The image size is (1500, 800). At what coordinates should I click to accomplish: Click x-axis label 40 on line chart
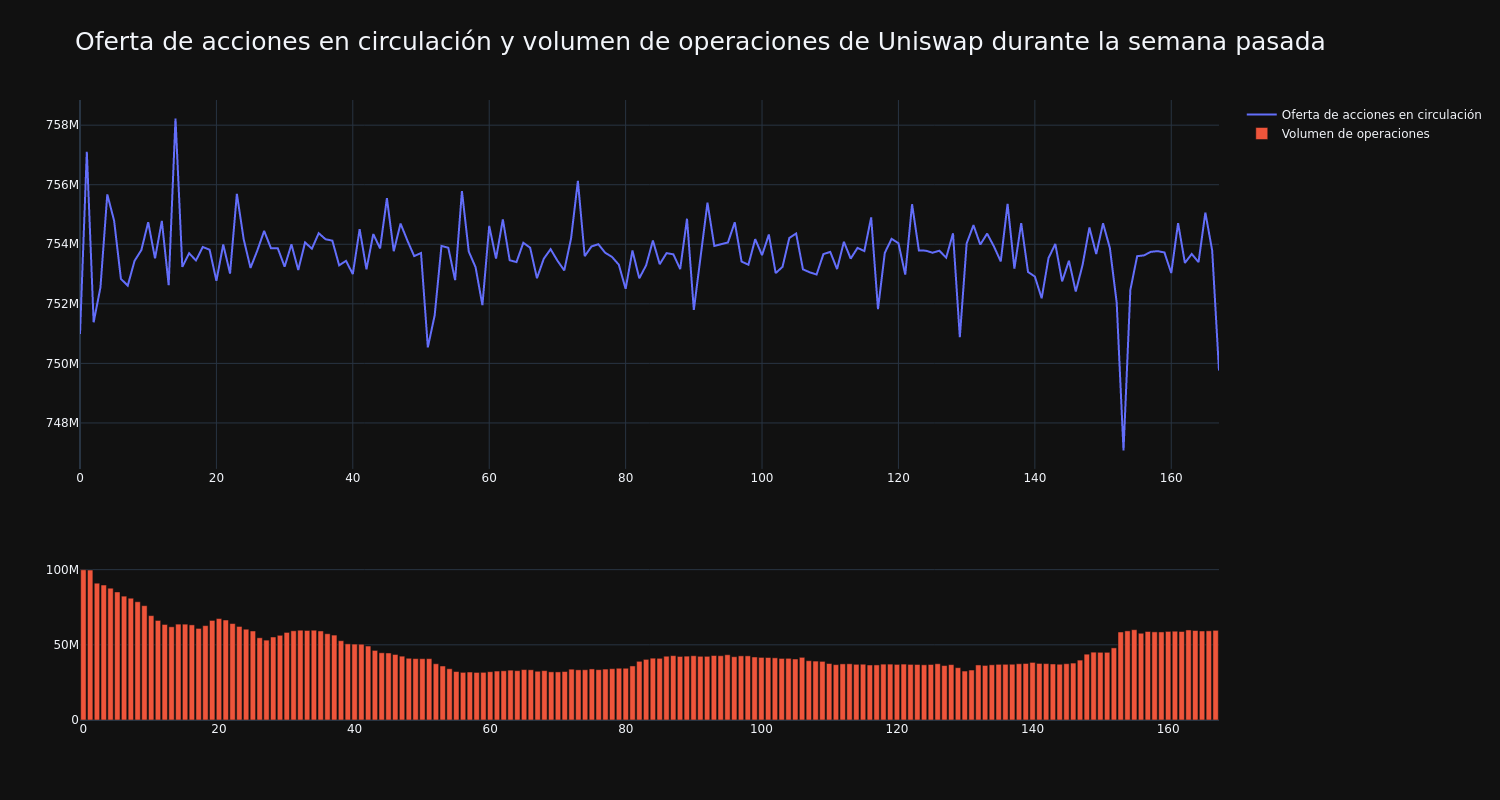pyautogui.click(x=353, y=478)
